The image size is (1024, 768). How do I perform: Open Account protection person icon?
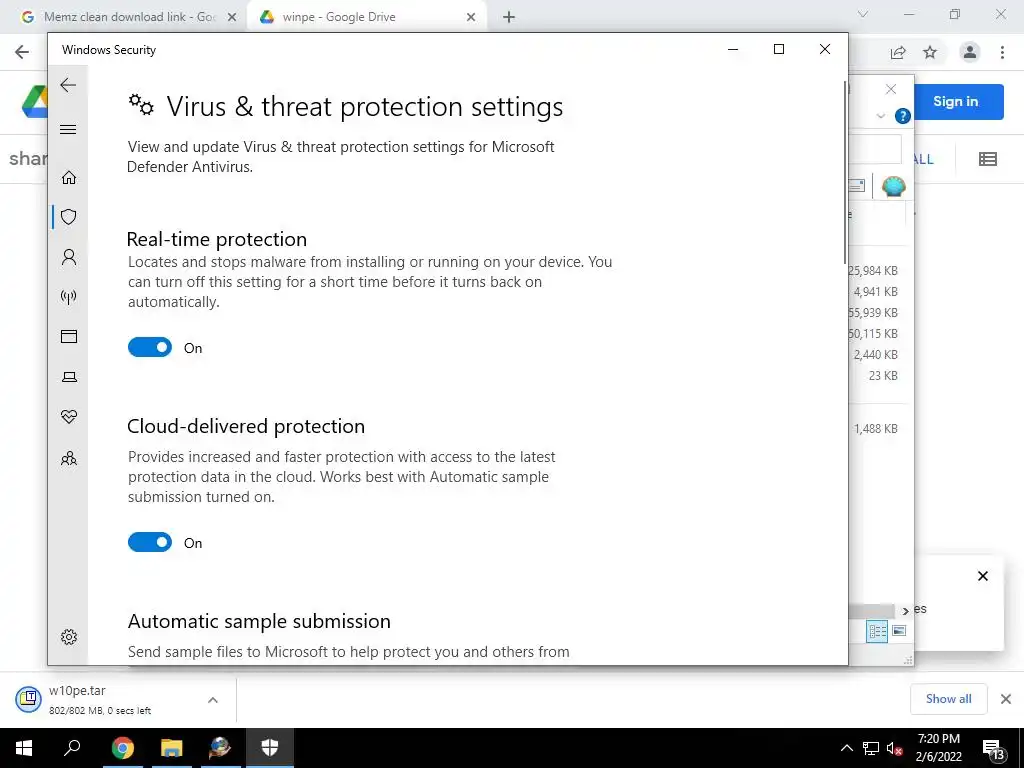coord(69,257)
